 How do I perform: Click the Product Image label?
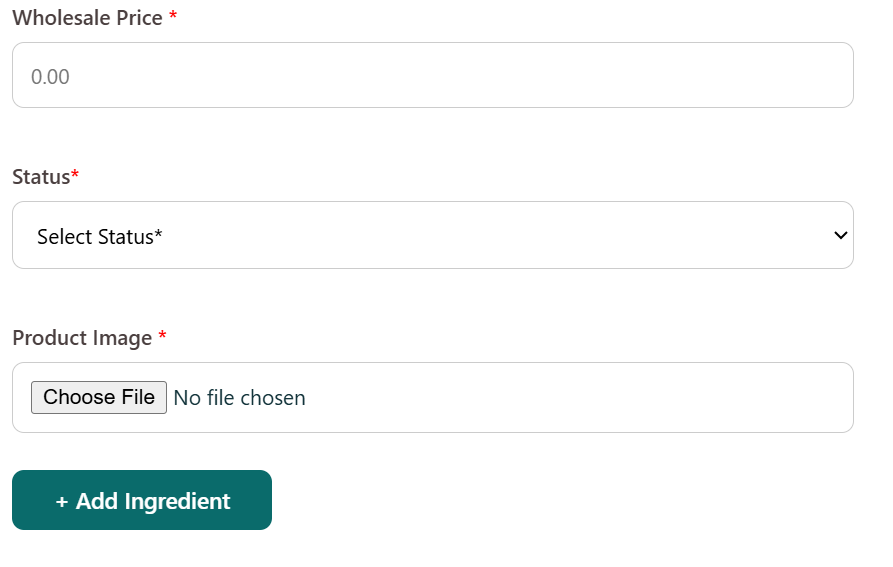pos(82,338)
